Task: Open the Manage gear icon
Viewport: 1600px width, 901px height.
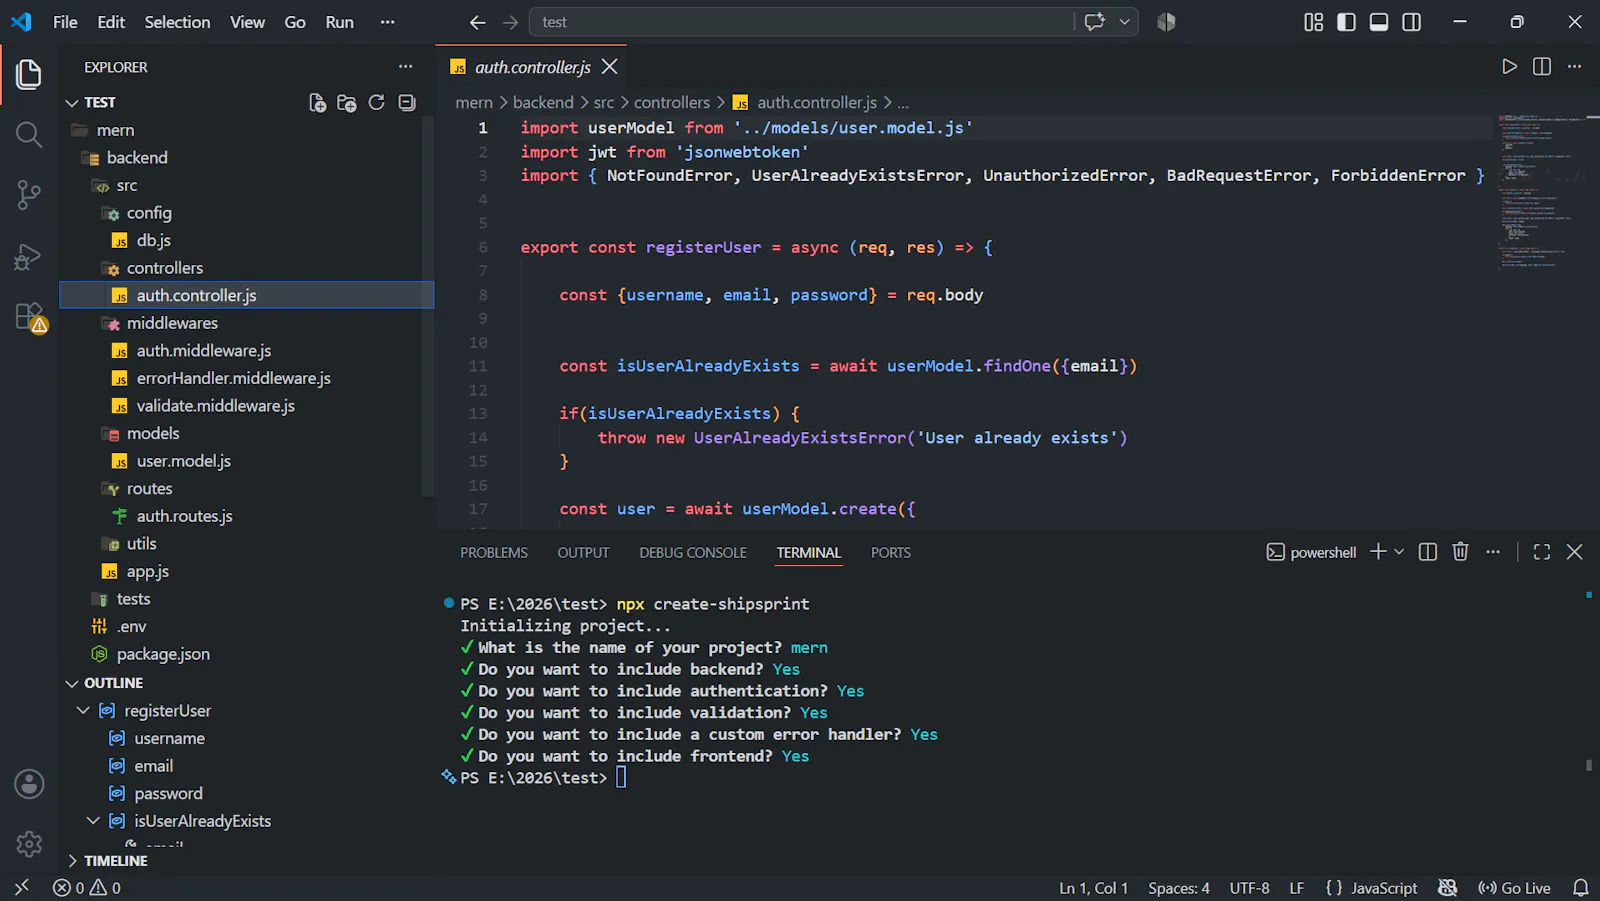Action: click(29, 844)
